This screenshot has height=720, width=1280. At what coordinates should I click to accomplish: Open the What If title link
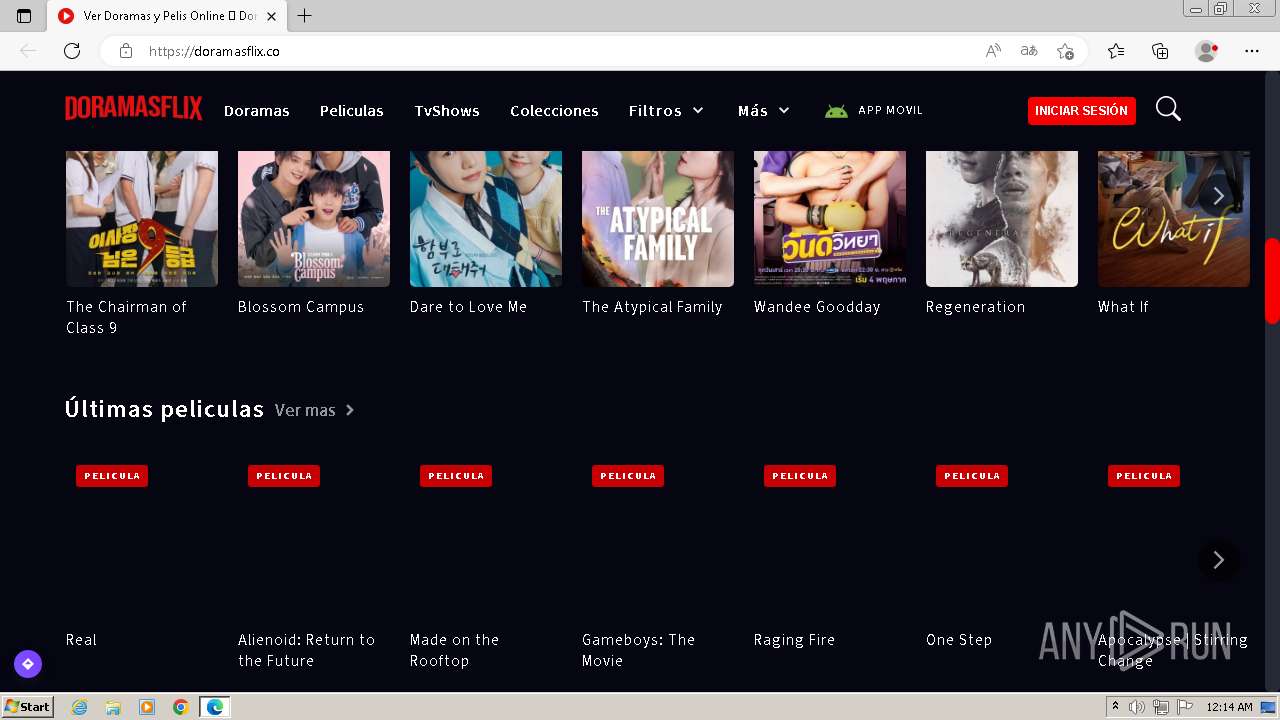(1123, 307)
